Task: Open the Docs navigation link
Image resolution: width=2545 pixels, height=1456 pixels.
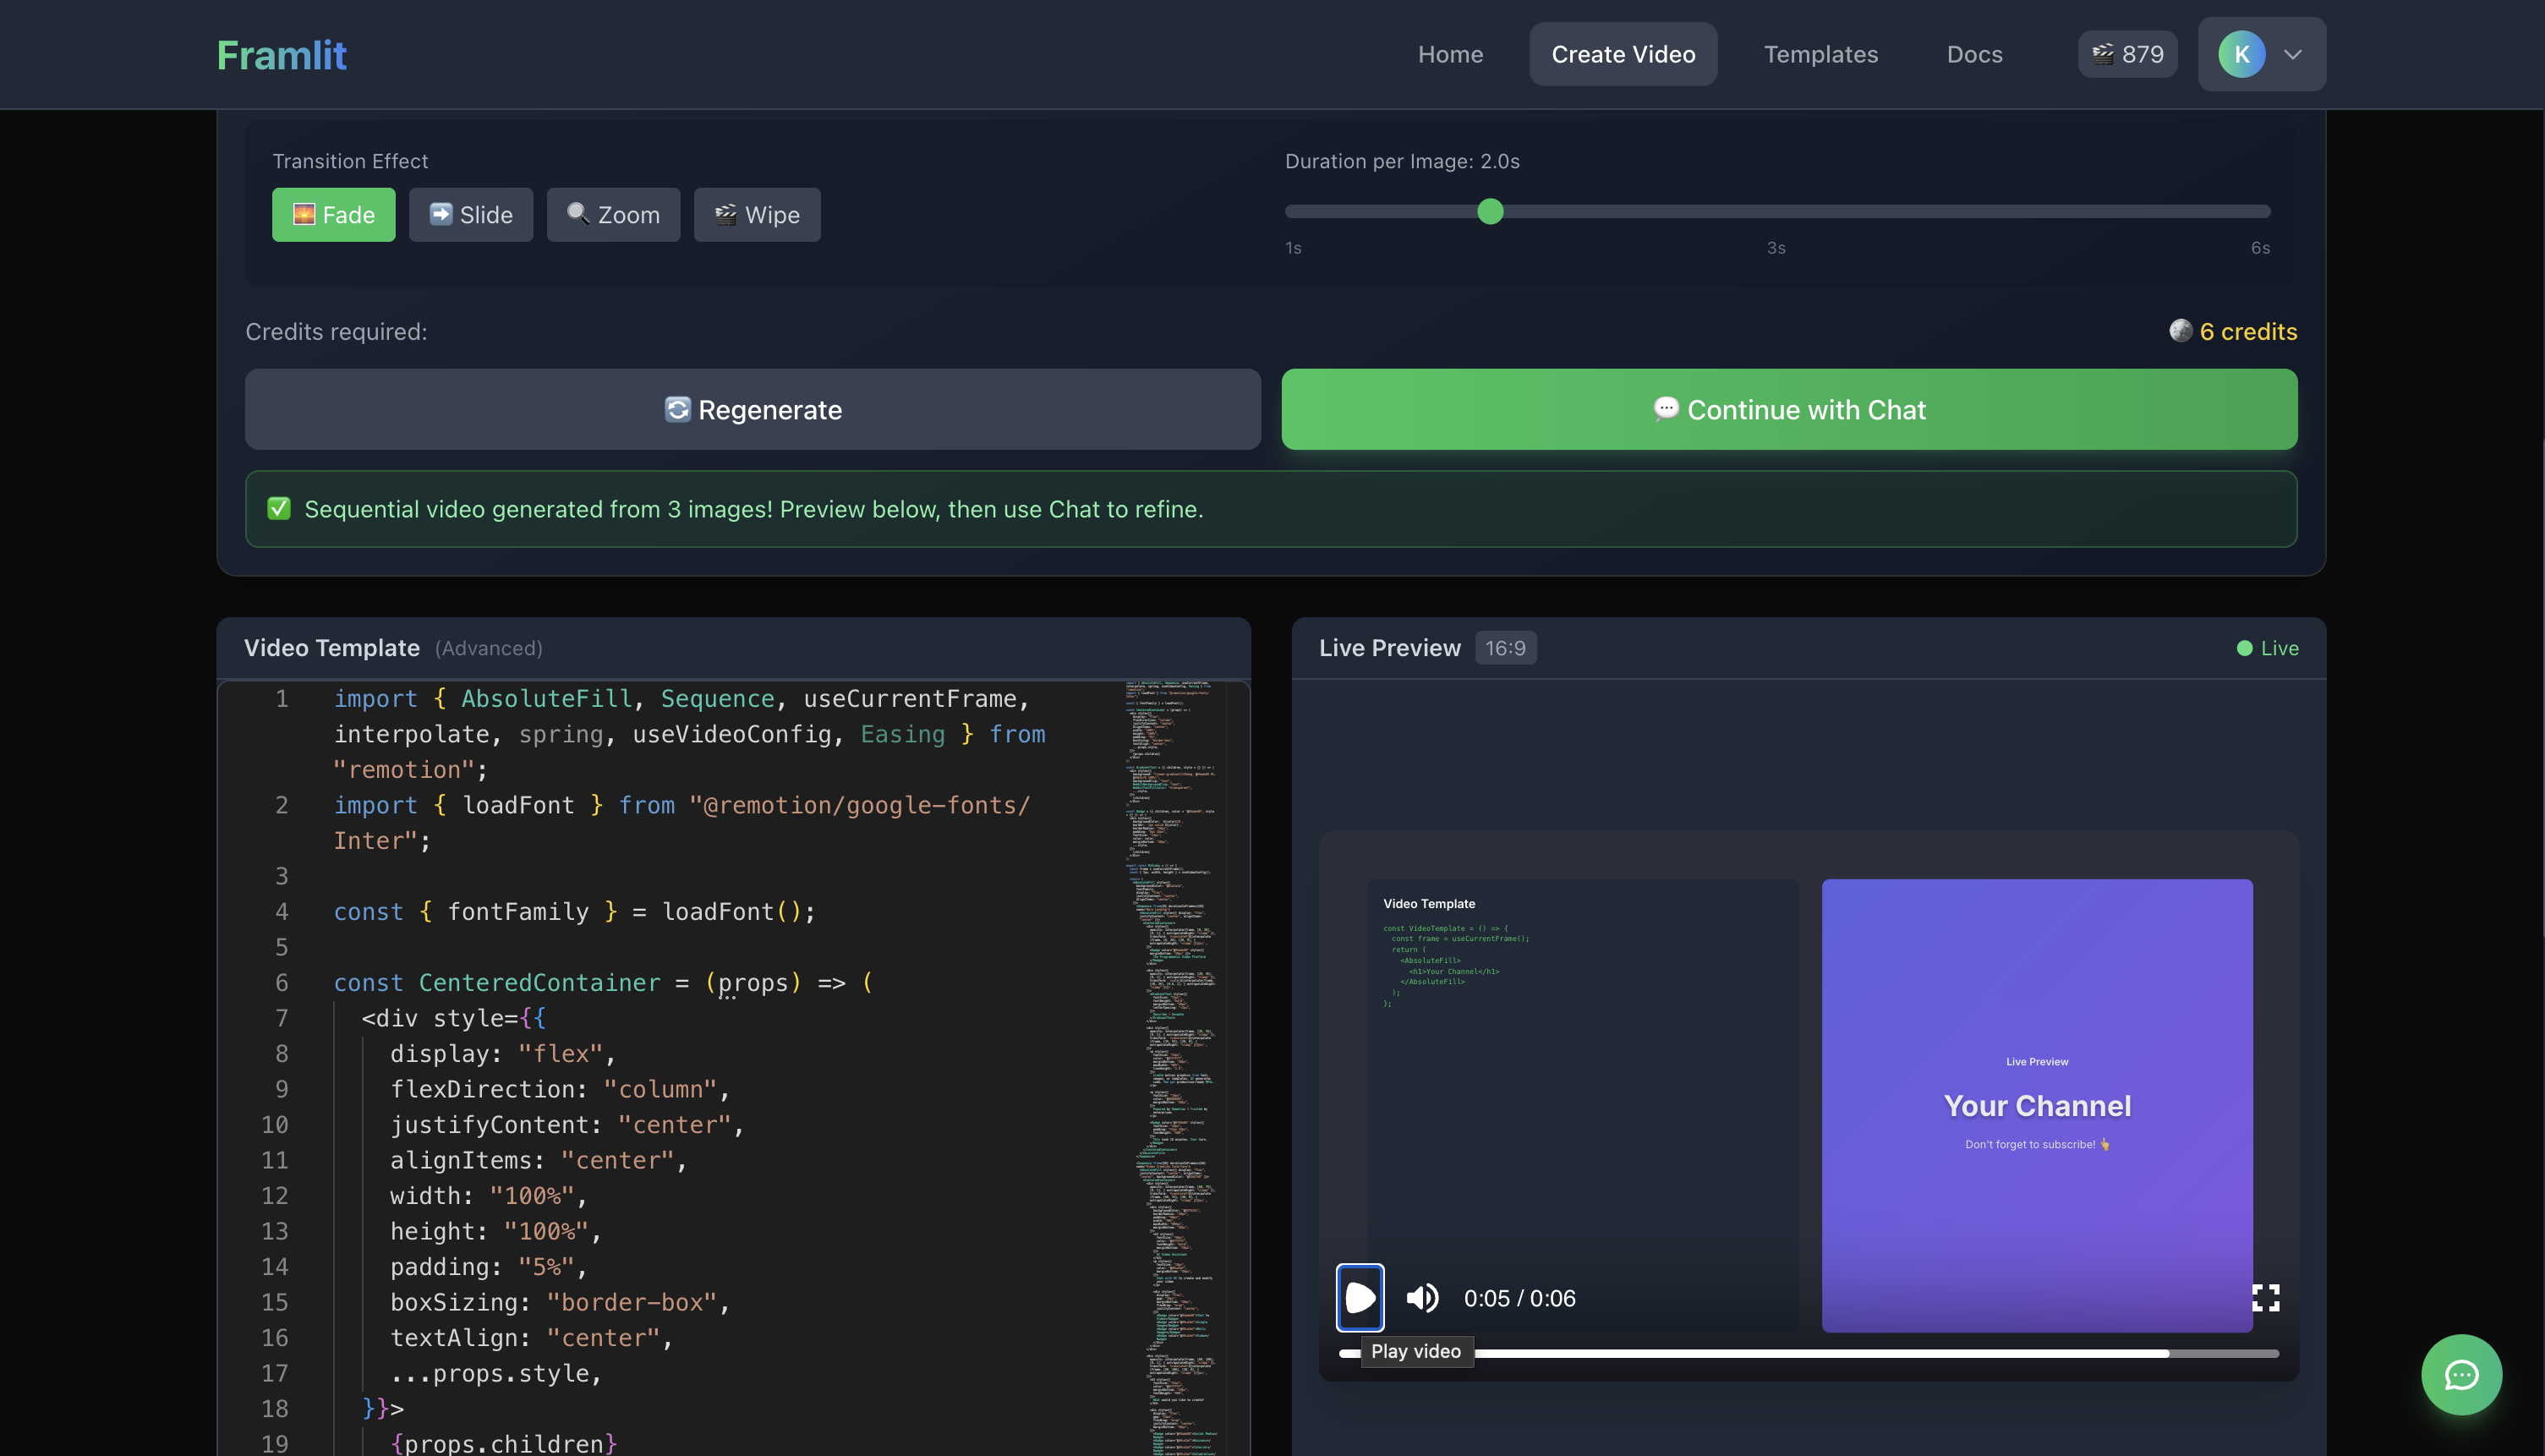Action: coord(1974,54)
